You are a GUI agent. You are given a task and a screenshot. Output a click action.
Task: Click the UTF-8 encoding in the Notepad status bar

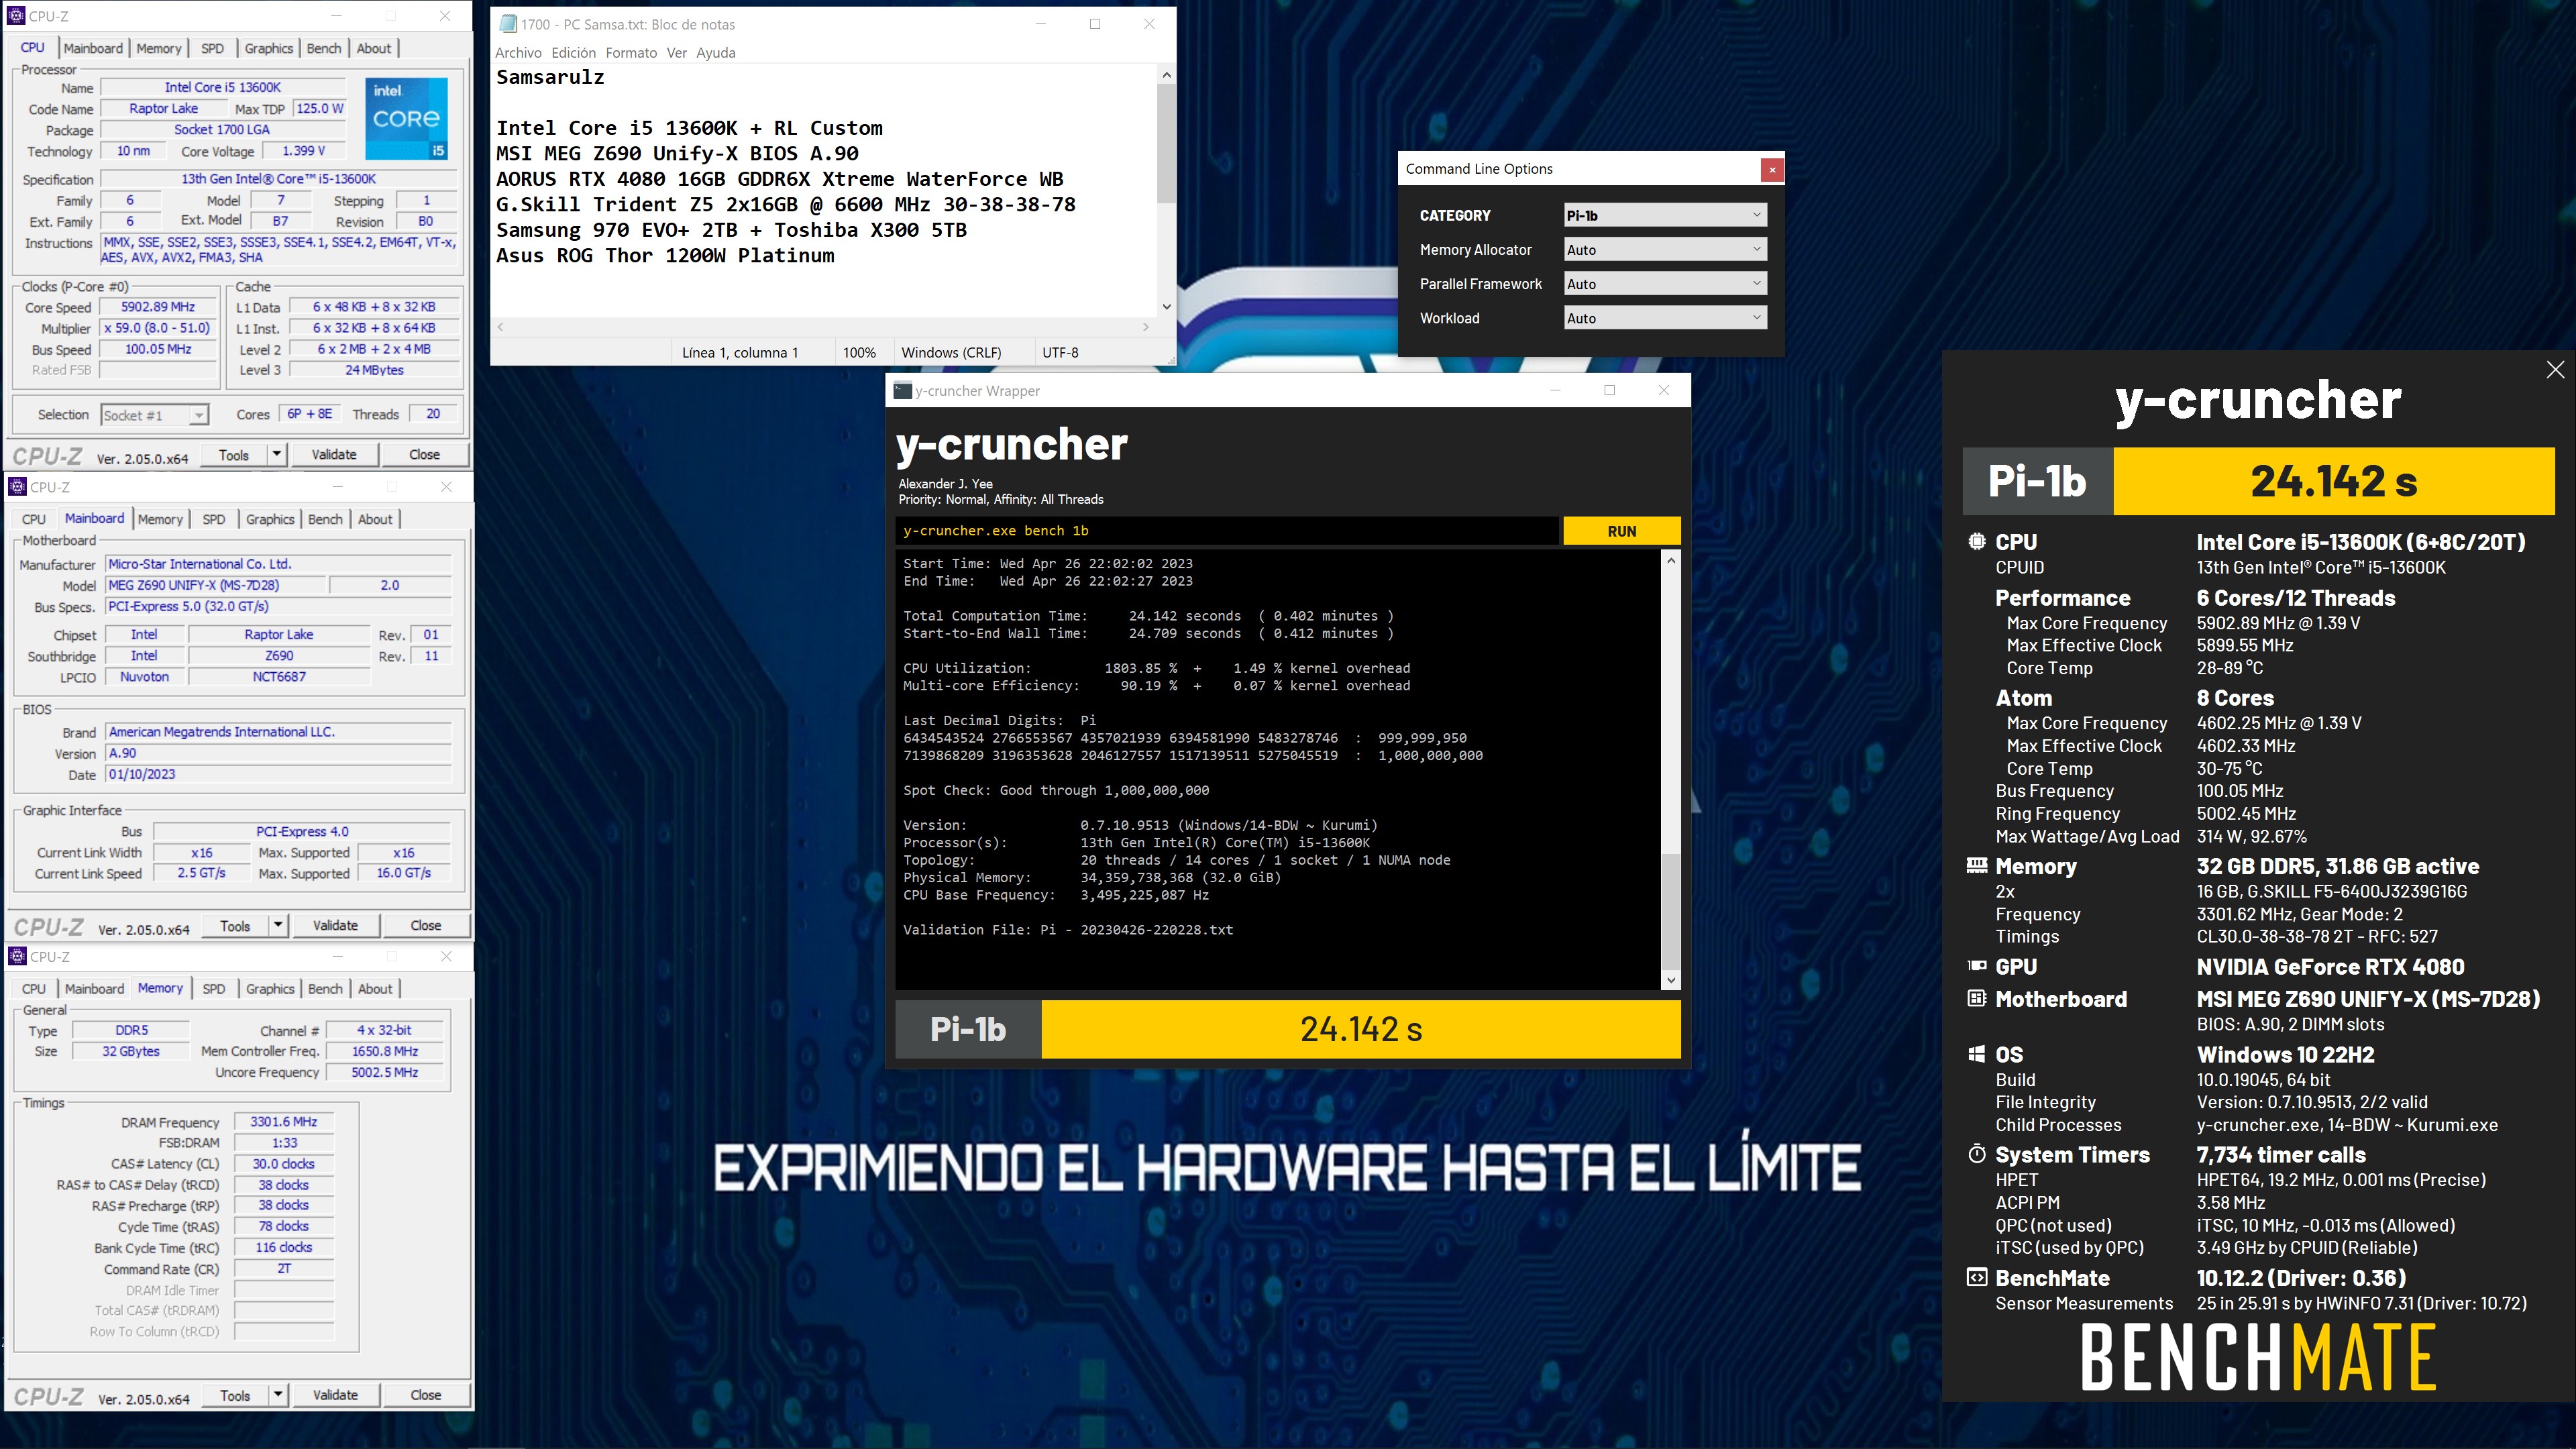[x=1060, y=353]
